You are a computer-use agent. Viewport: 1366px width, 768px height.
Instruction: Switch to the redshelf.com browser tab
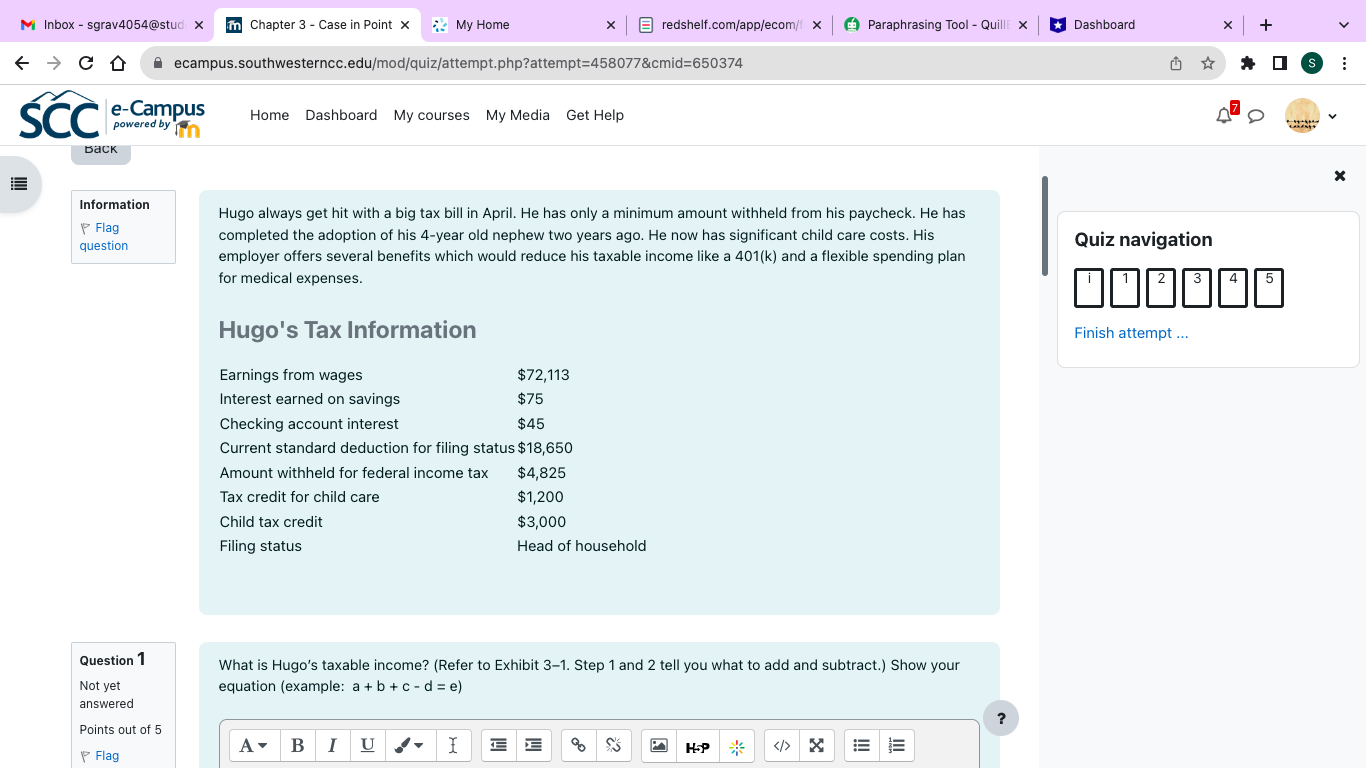click(728, 25)
